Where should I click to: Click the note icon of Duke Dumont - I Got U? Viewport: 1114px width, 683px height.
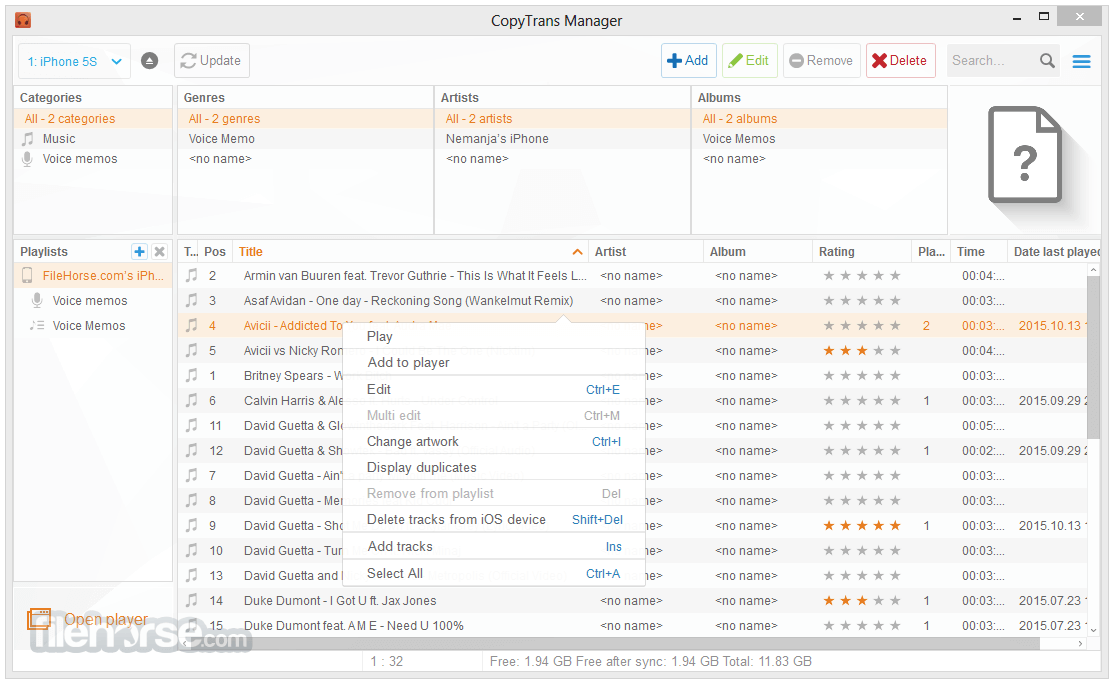[191, 601]
